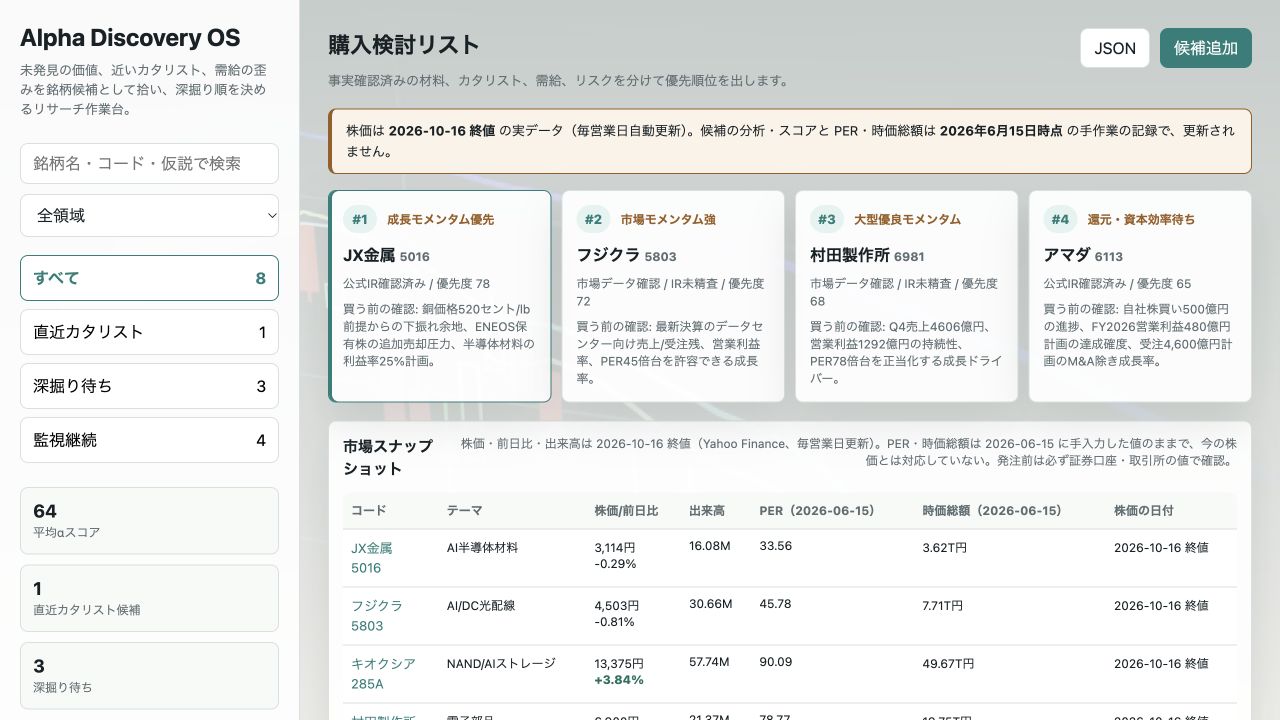Screen dimensions: 1280x720
Task: Click the market cap 49.67T円
Action: coord(948,664)
